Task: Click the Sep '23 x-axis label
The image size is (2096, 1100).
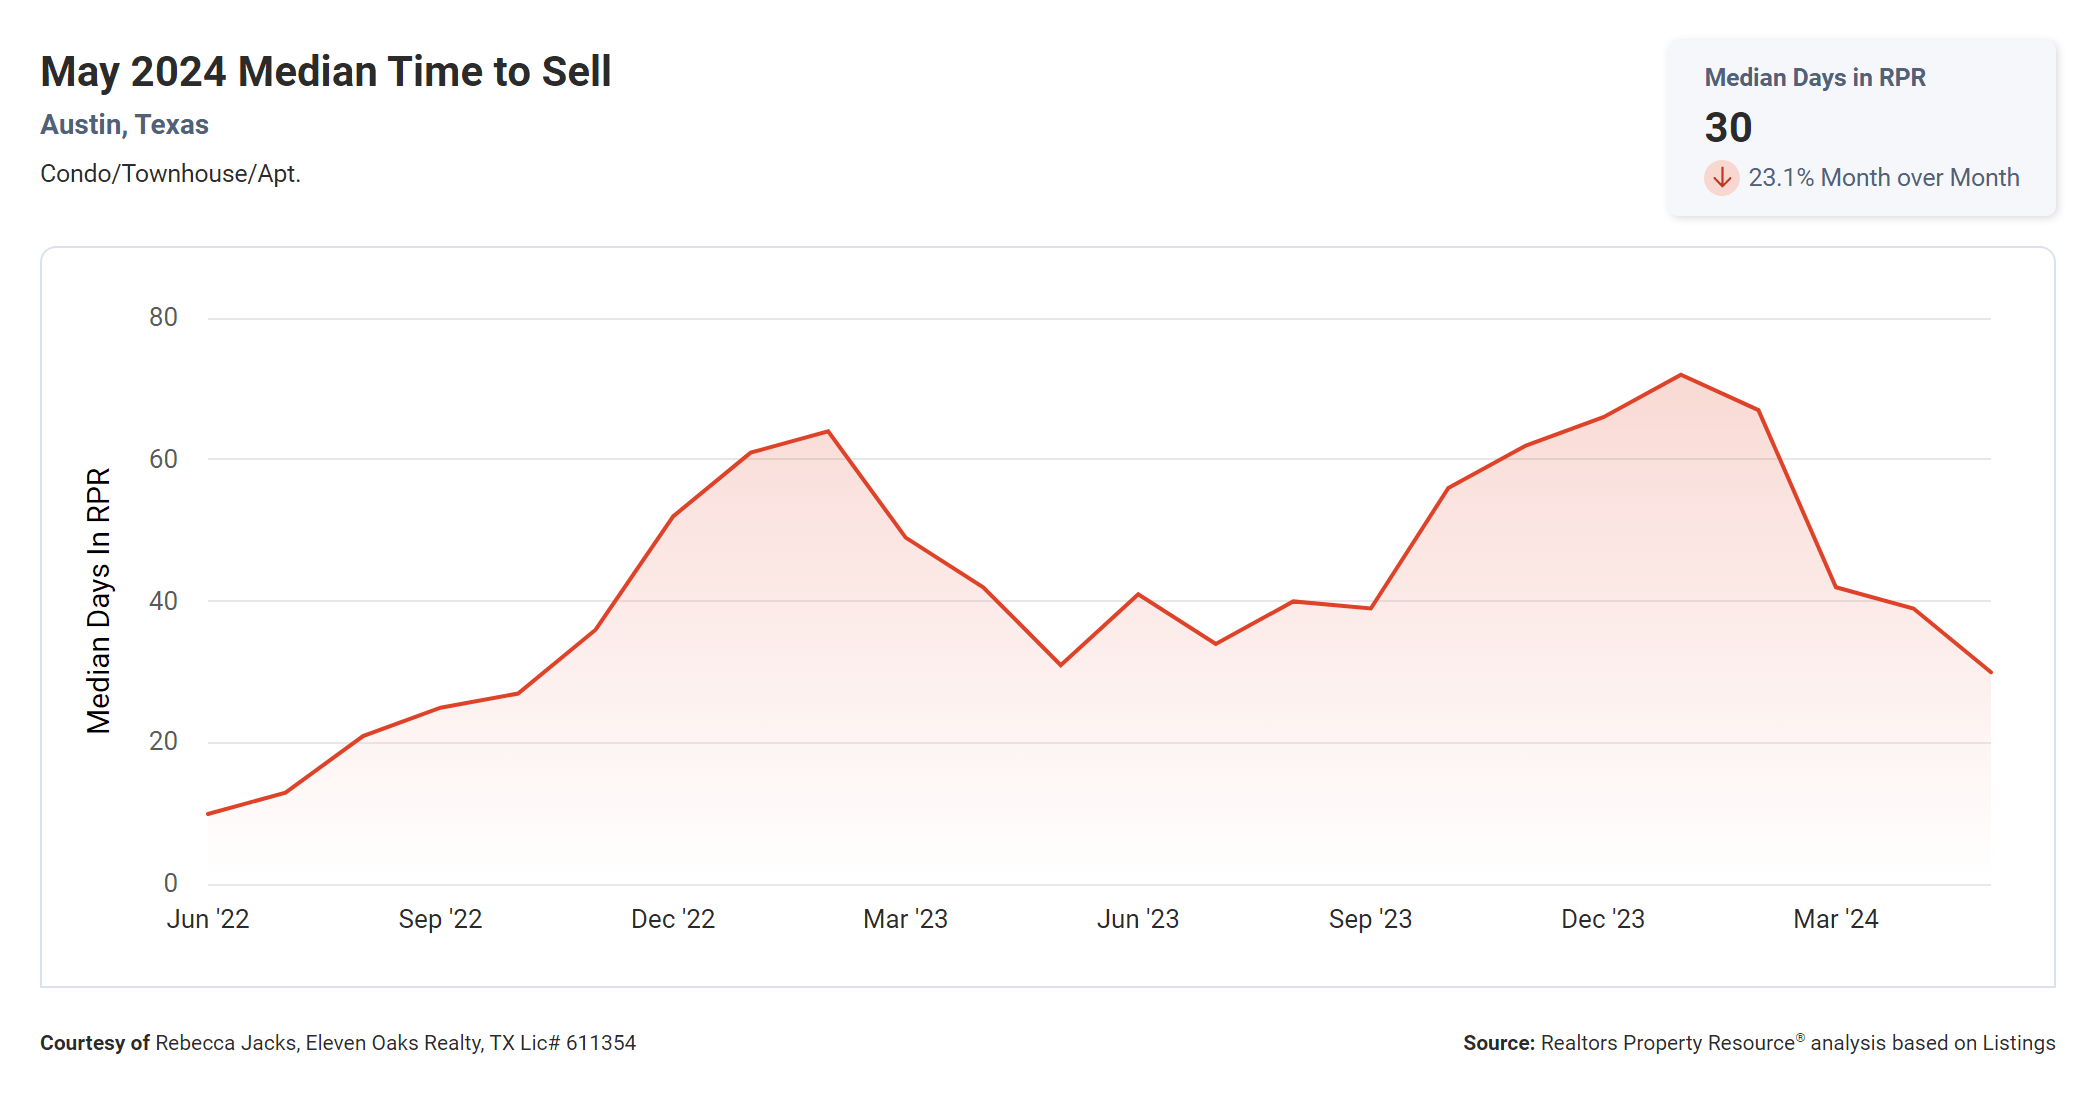Action: [x=1370, y=919]
